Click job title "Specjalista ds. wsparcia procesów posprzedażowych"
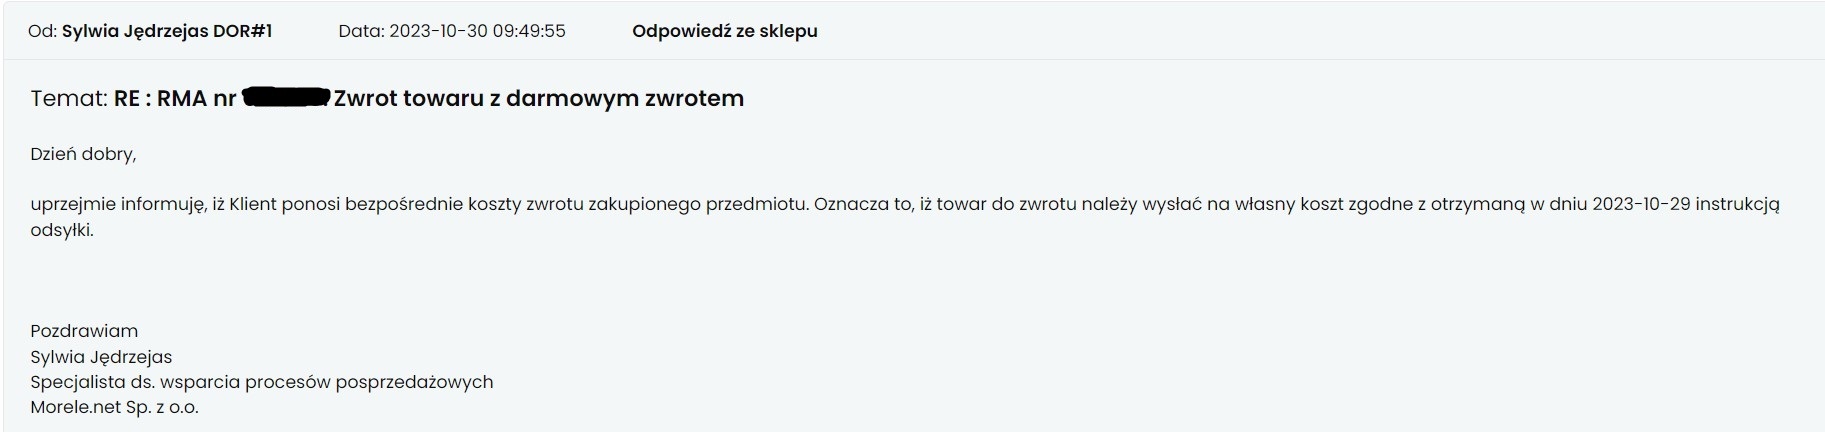Image resolution: width=1825 pixels, height=432 pixels. (261, 382)
